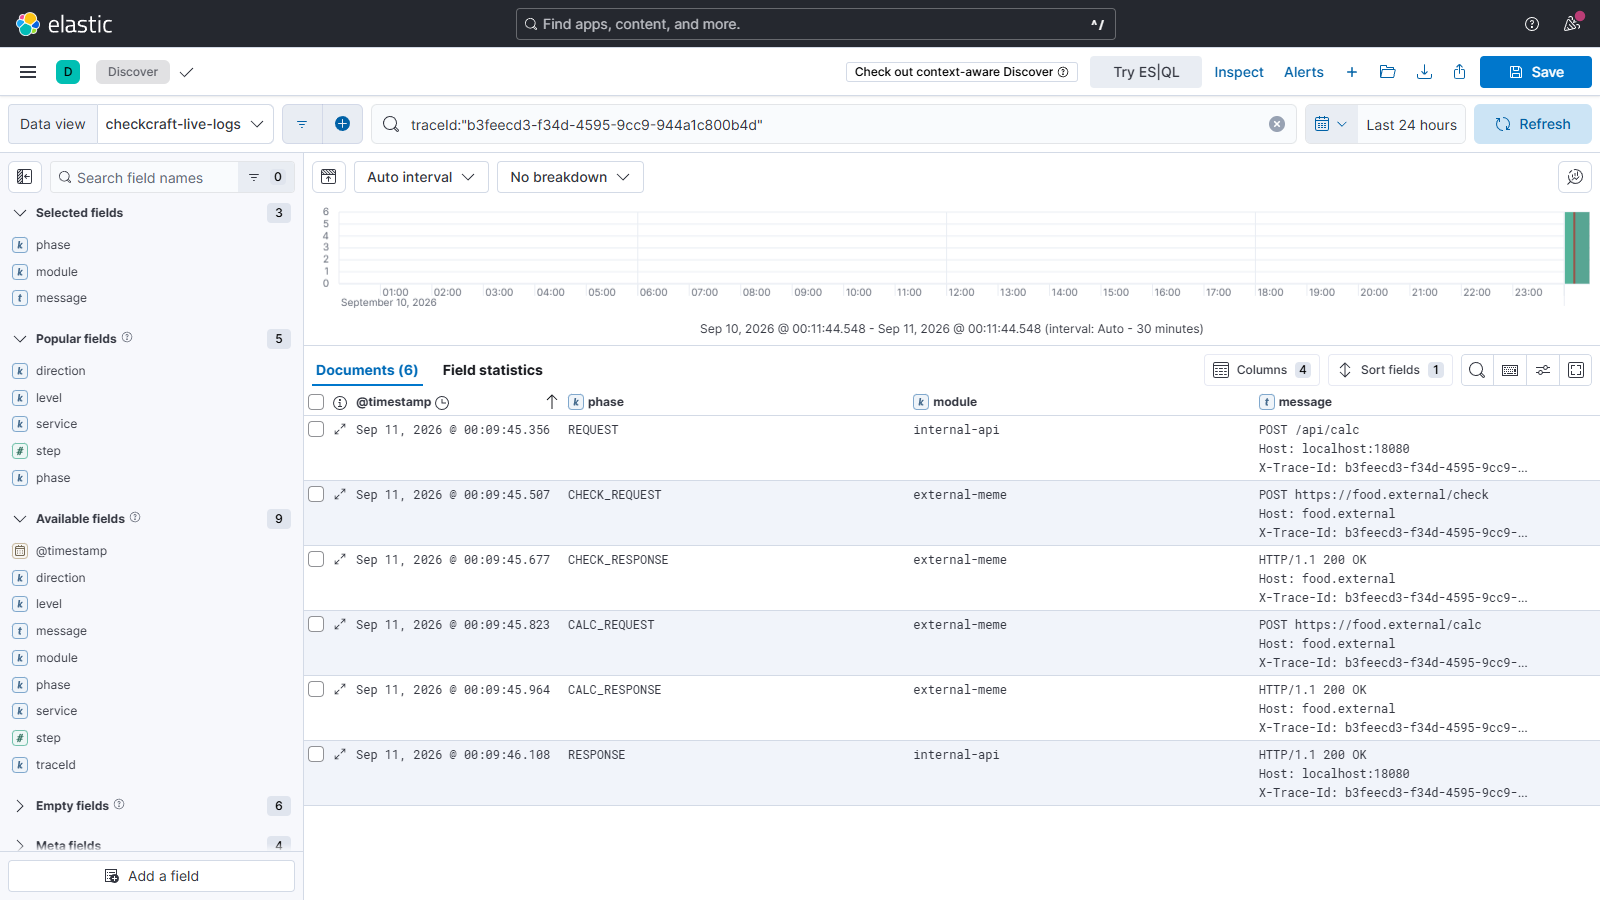Click the export download icon

[x=1425, y=72]
